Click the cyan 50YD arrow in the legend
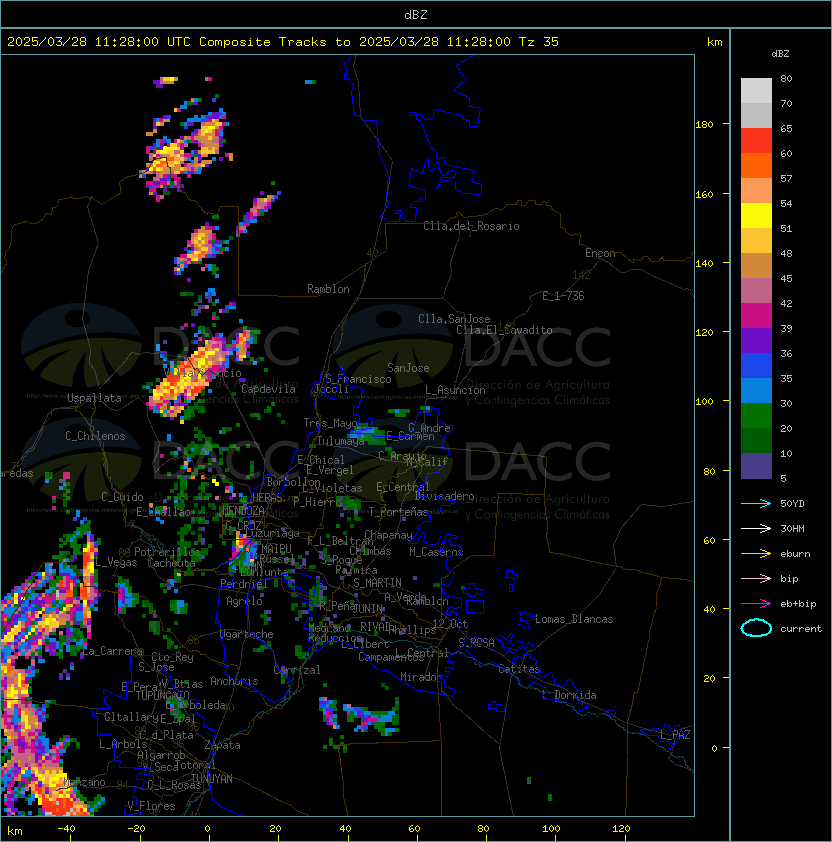Viewport: 832px width, 842px height. [x=756, y=503]
